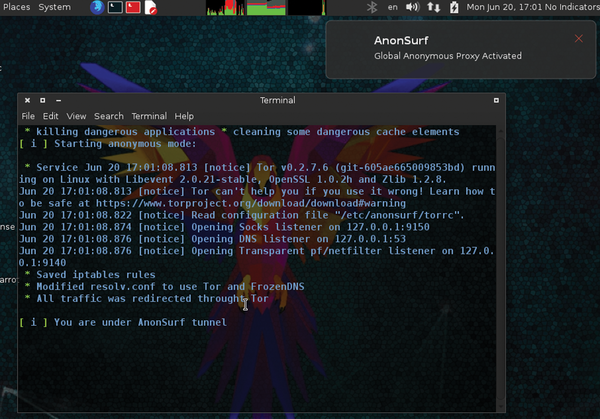The width and height of the screenshot is (600, 419).
Task: Open the document editor launcher icon
Action: (x=150, y=7)
